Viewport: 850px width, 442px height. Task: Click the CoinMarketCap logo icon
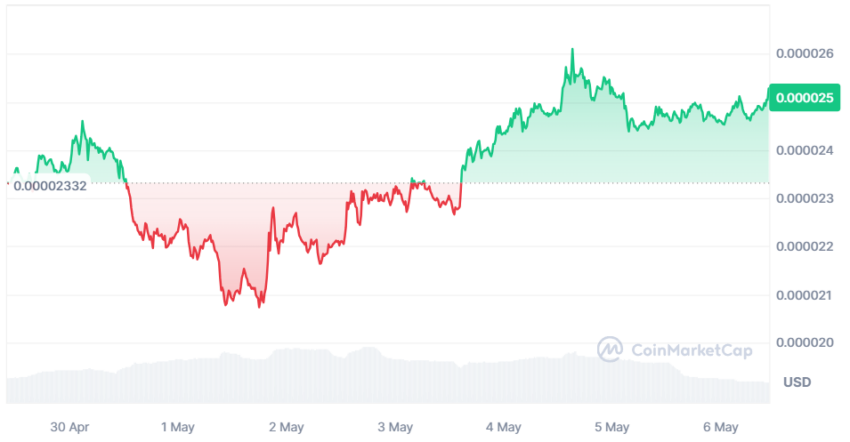point(610,349)
